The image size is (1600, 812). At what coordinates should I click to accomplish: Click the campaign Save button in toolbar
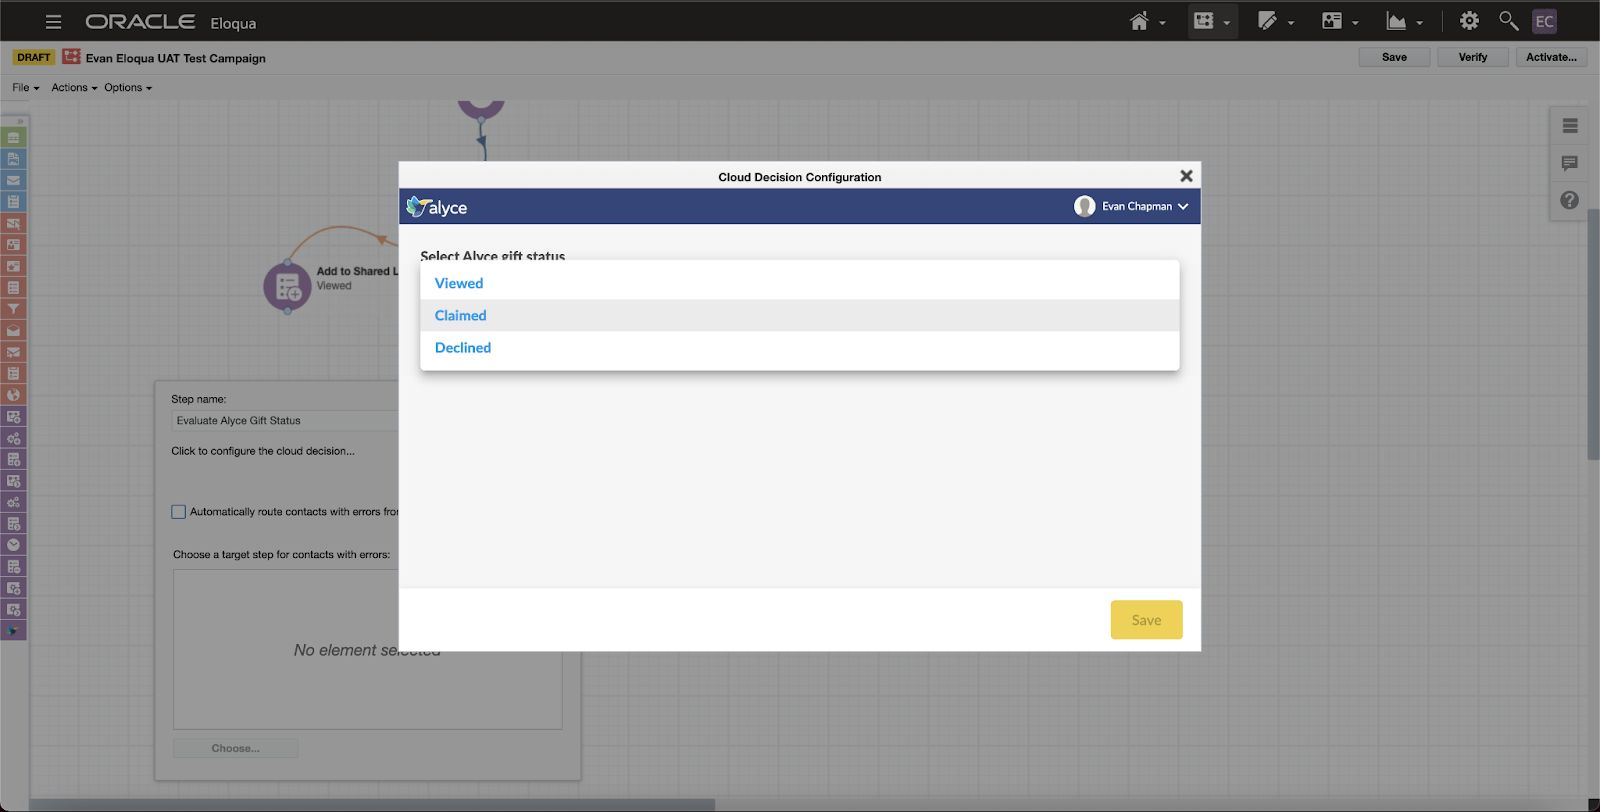click(1394, 57)
